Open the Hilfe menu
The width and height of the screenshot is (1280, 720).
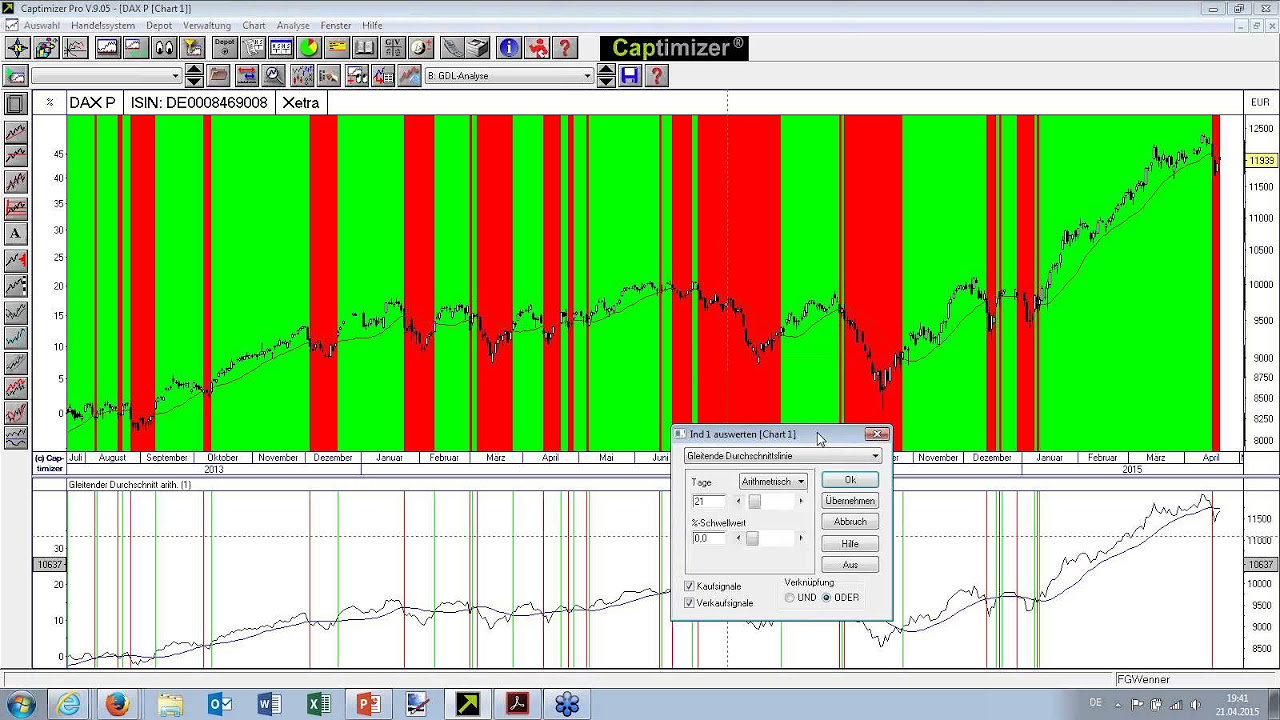372,25
